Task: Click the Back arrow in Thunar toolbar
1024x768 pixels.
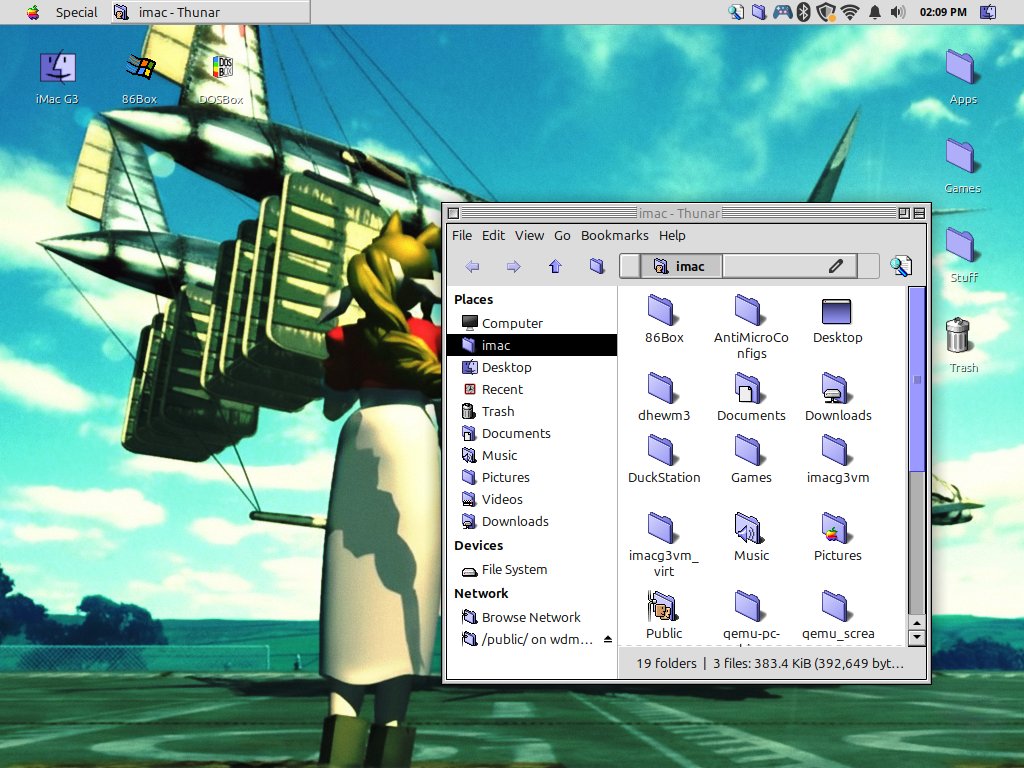Action: coord(472,266)
